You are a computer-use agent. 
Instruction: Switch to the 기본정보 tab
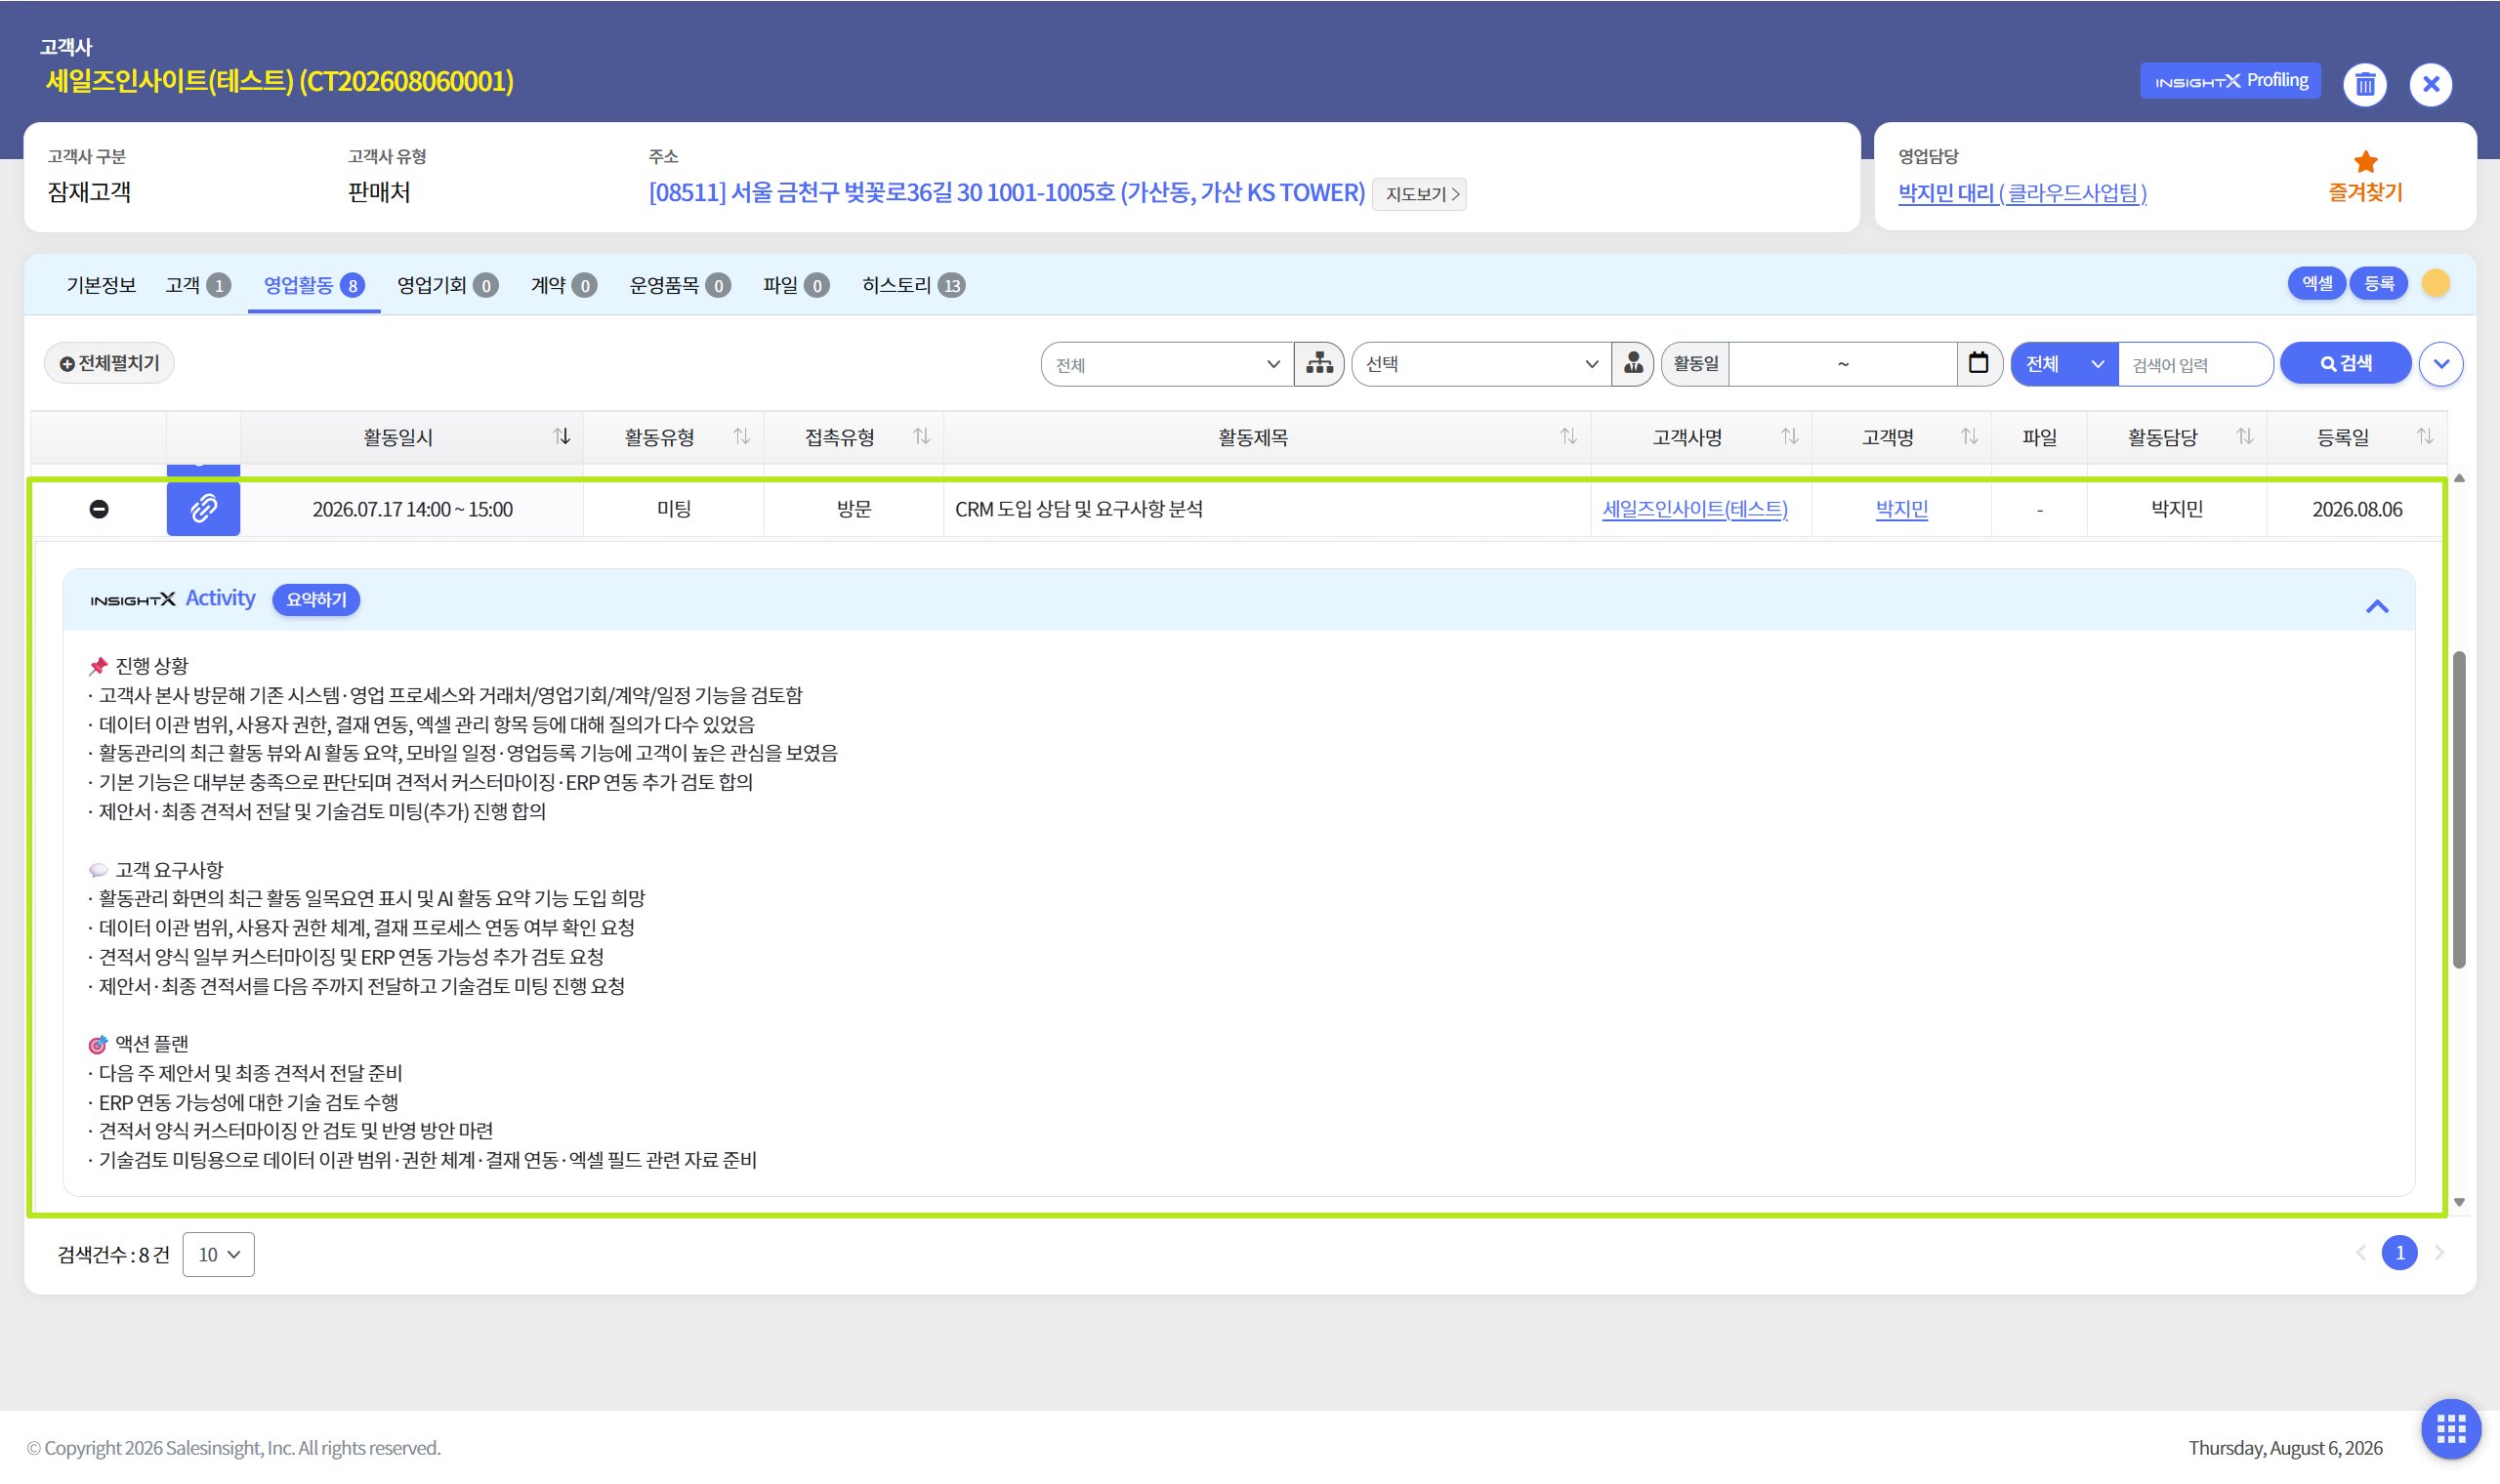coord(101,285)
